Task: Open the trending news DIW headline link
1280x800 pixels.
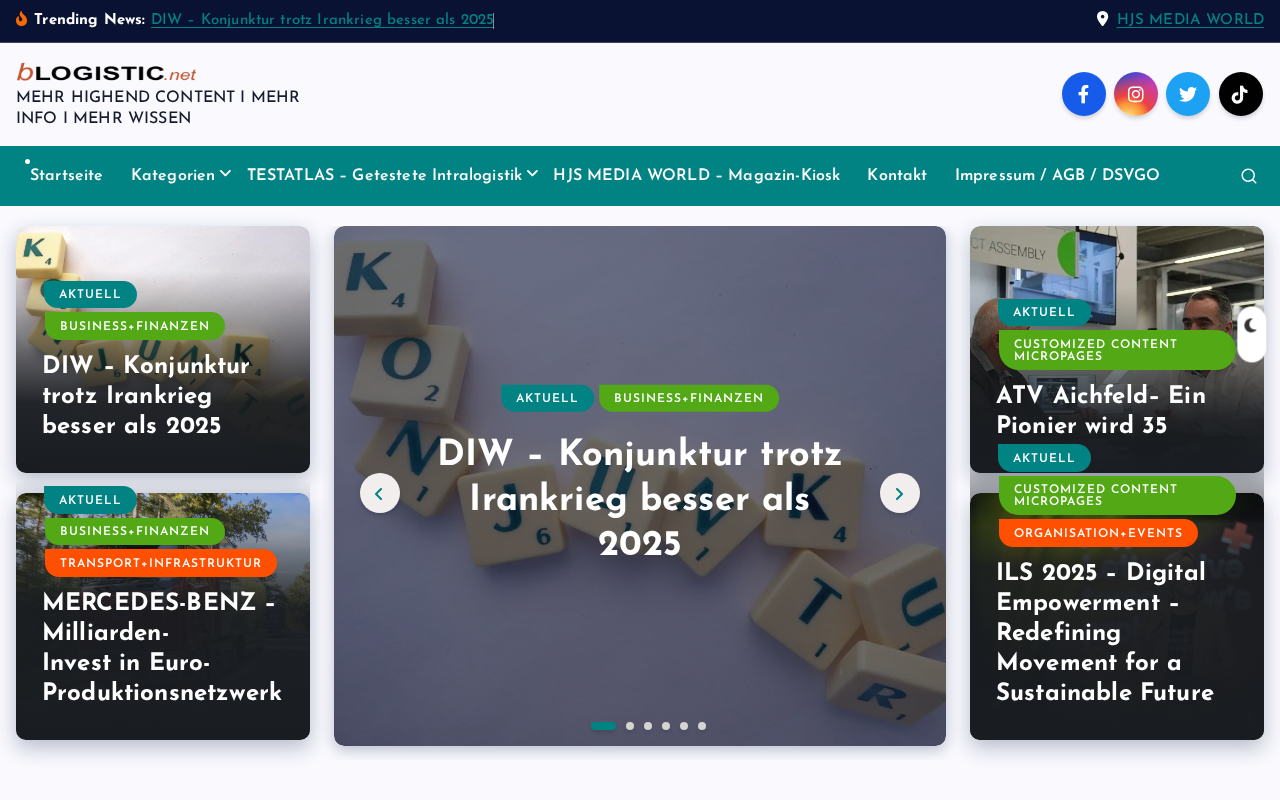Action: (322, 20)
